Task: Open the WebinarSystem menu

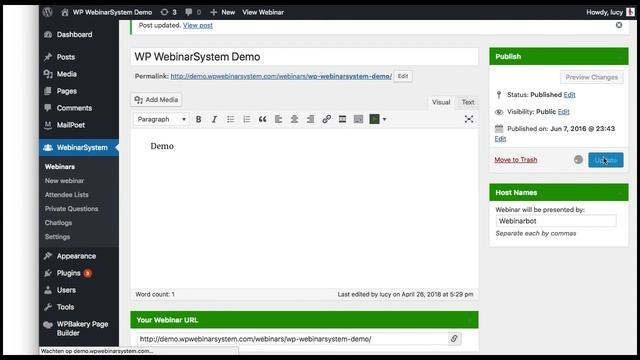Action: click(x=79, y=148)
